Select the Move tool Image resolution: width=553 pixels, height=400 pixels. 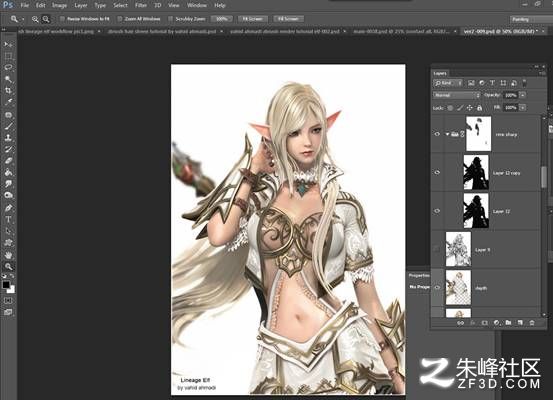tap(8, 45)
